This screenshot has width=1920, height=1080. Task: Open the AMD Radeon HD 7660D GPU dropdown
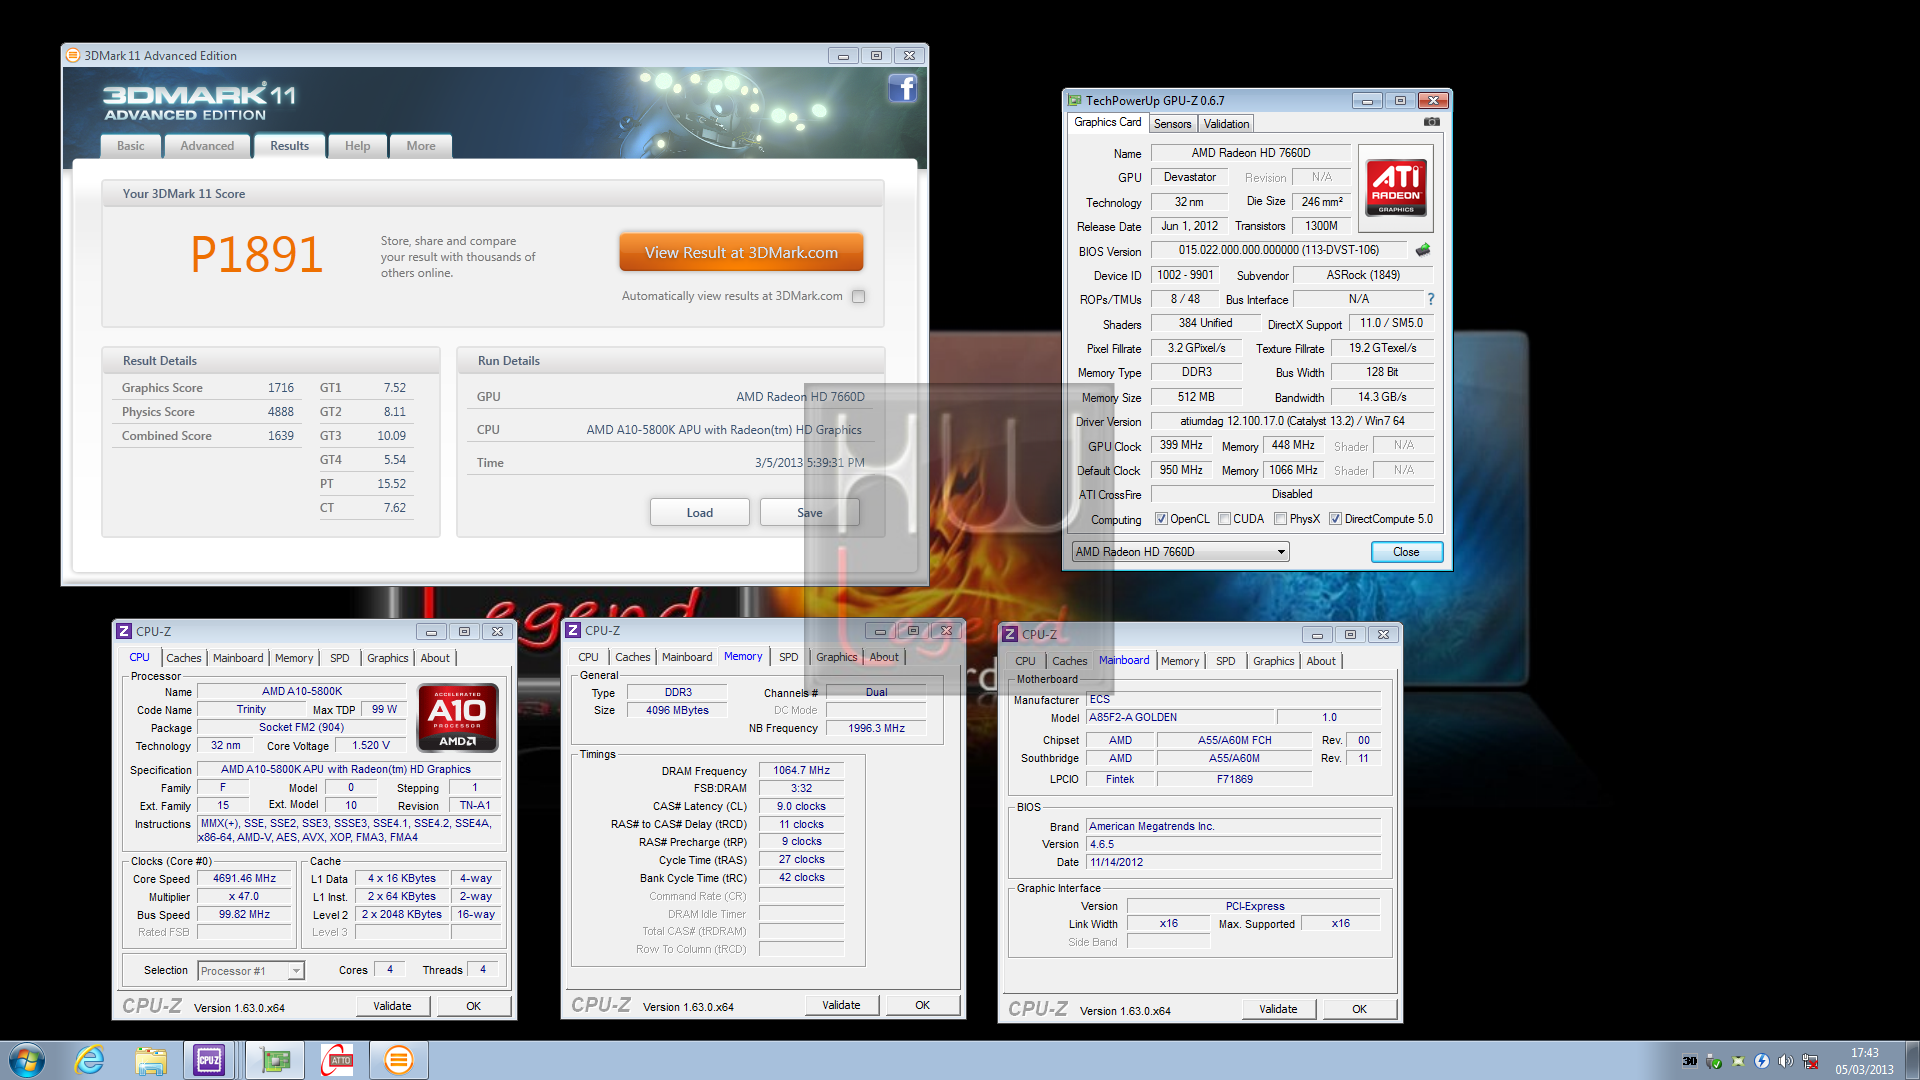tap(1180, 552)
